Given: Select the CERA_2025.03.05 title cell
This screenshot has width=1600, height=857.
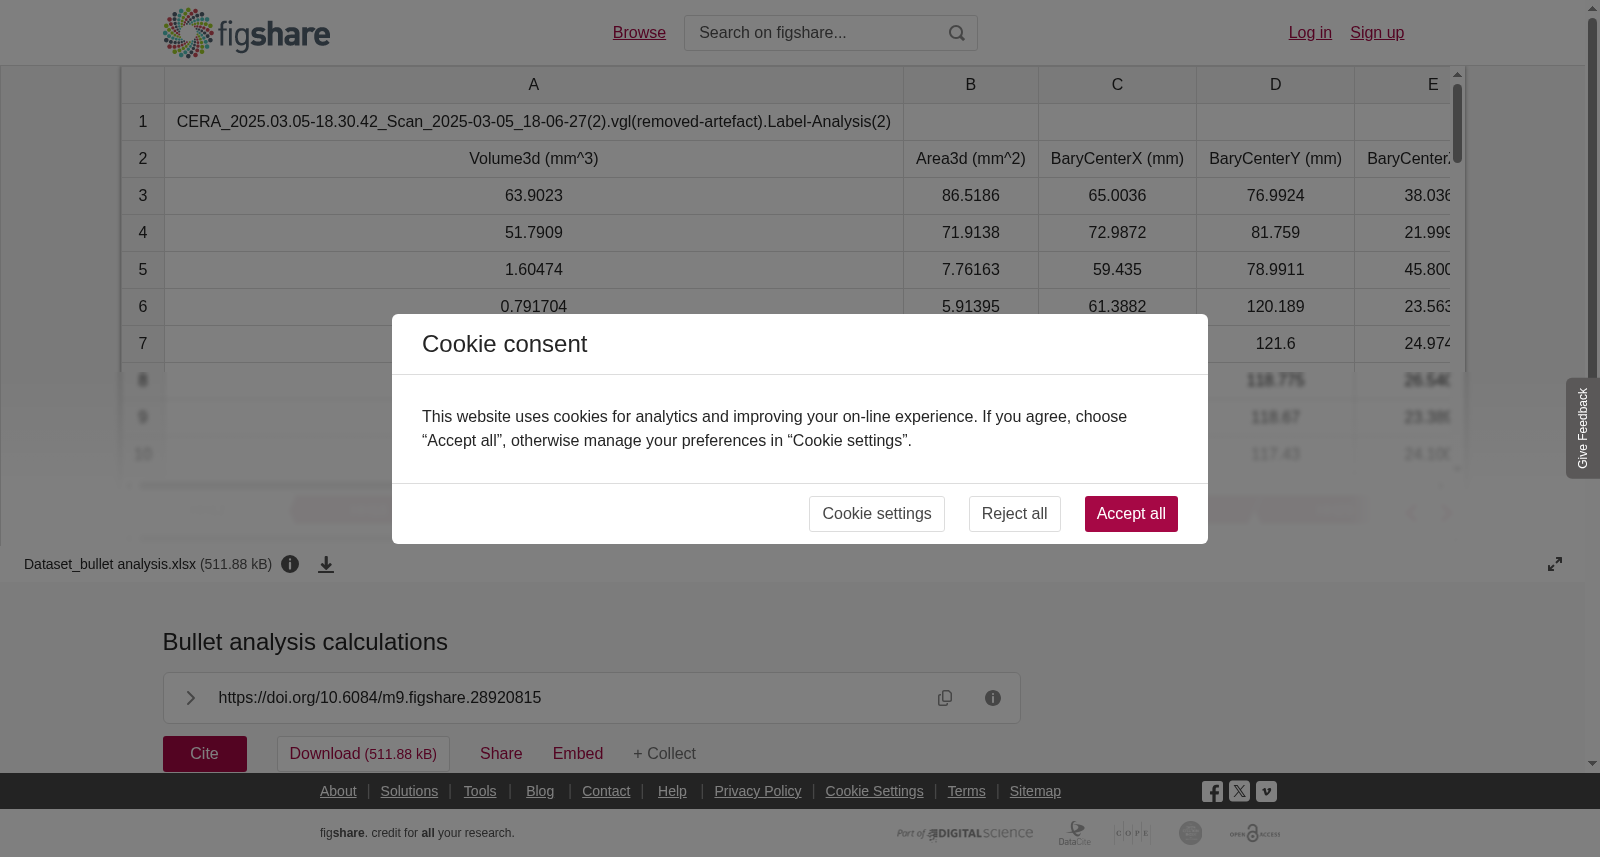Looking at the screenshot, I should point(534,122).
